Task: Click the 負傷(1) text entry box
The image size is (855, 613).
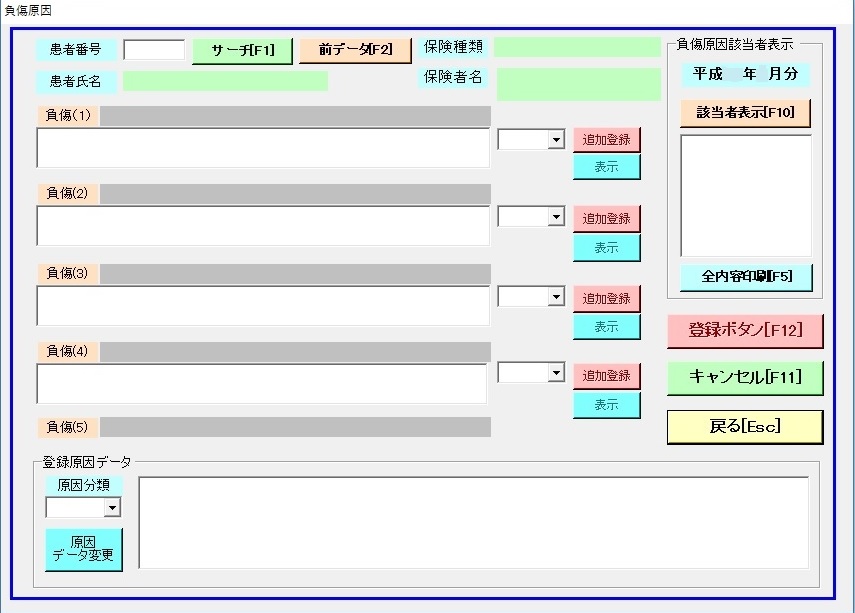Action: click(x=263, y=148)
